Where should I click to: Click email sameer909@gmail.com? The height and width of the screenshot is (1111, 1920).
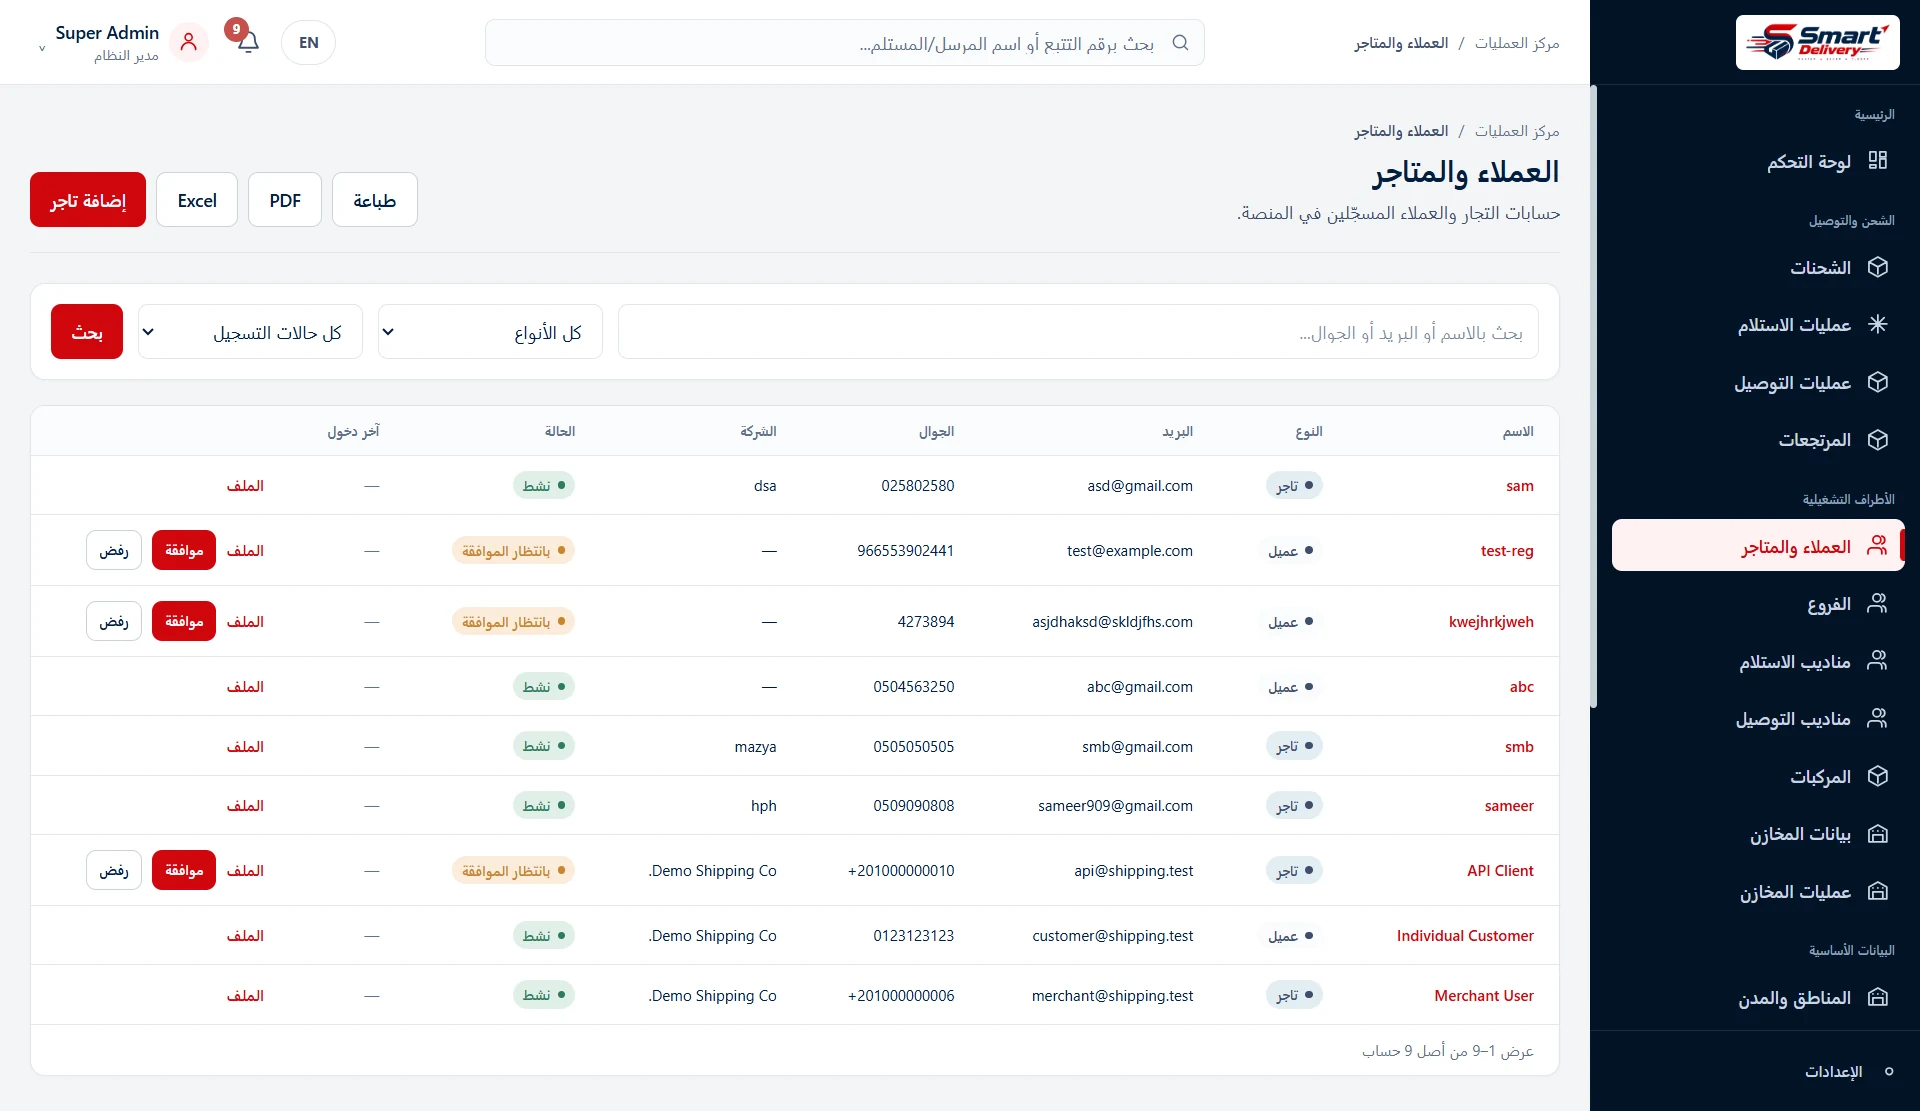pyautogui.click(x=1115, y=806)
